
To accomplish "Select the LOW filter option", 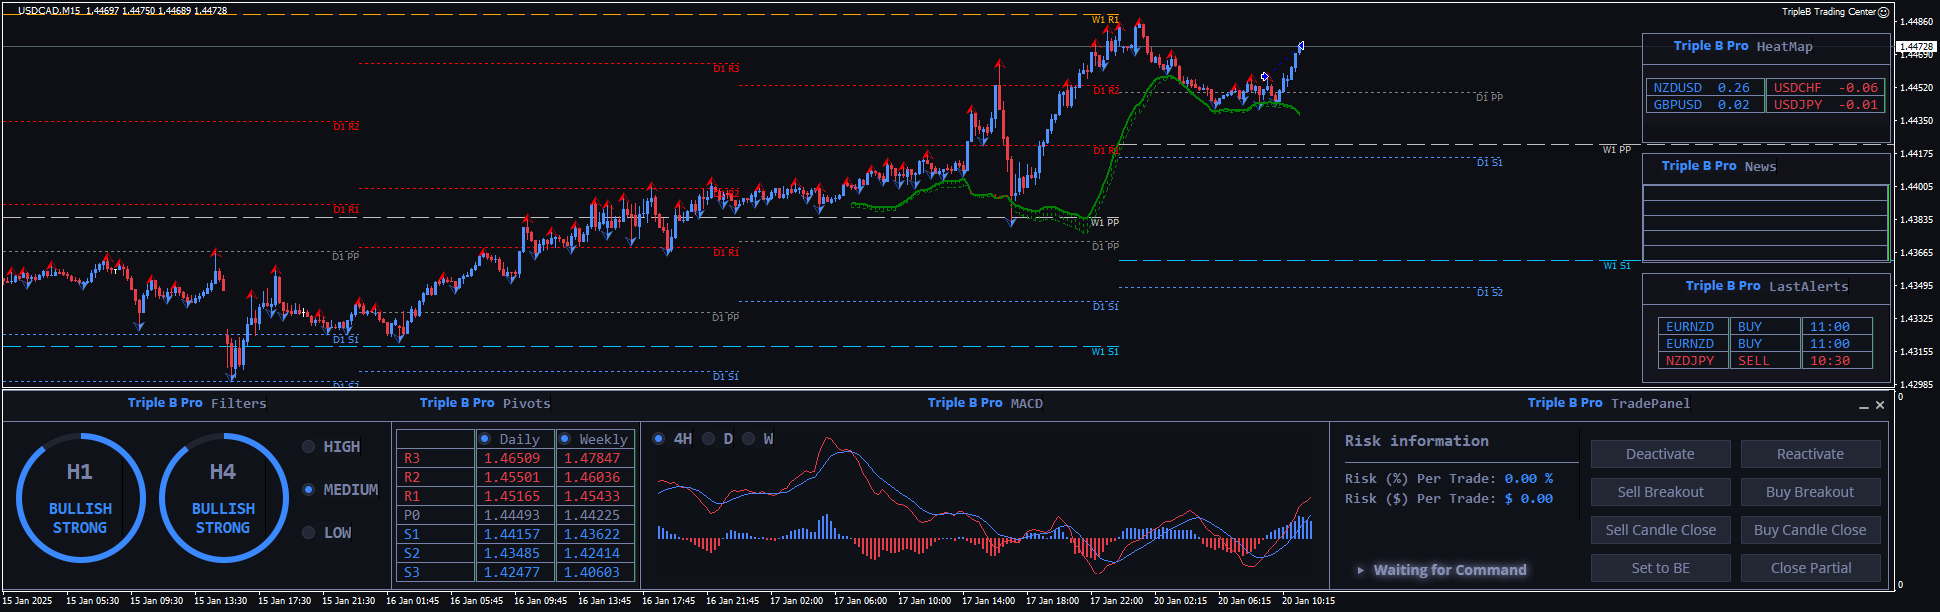I will click(309, 533).
